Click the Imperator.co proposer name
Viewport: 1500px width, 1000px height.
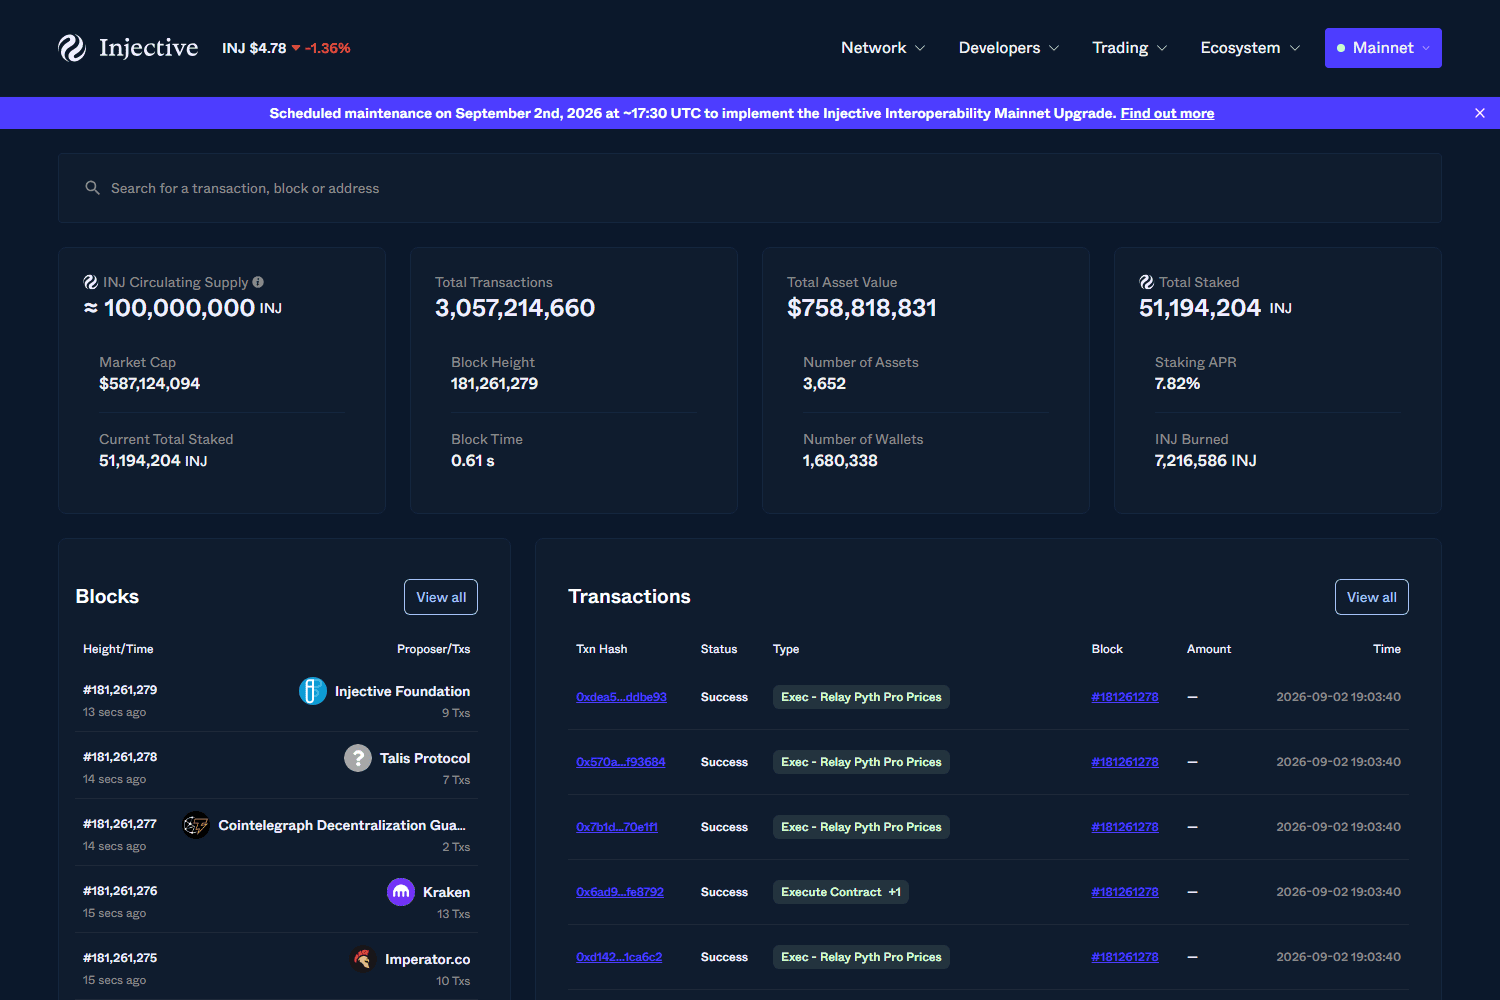point(427,959)
